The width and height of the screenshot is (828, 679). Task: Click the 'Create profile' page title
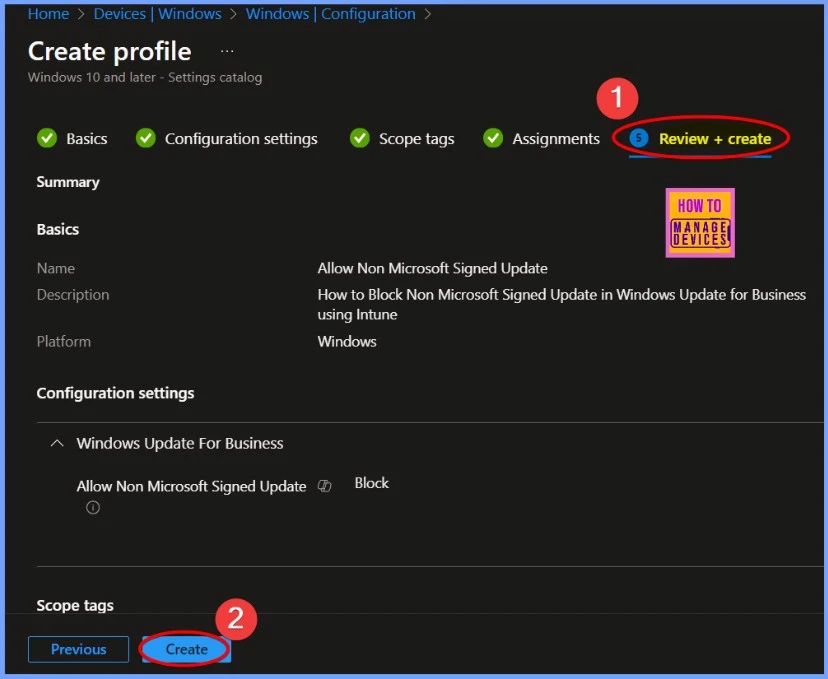pyautogui.click(x=109, y=51)
